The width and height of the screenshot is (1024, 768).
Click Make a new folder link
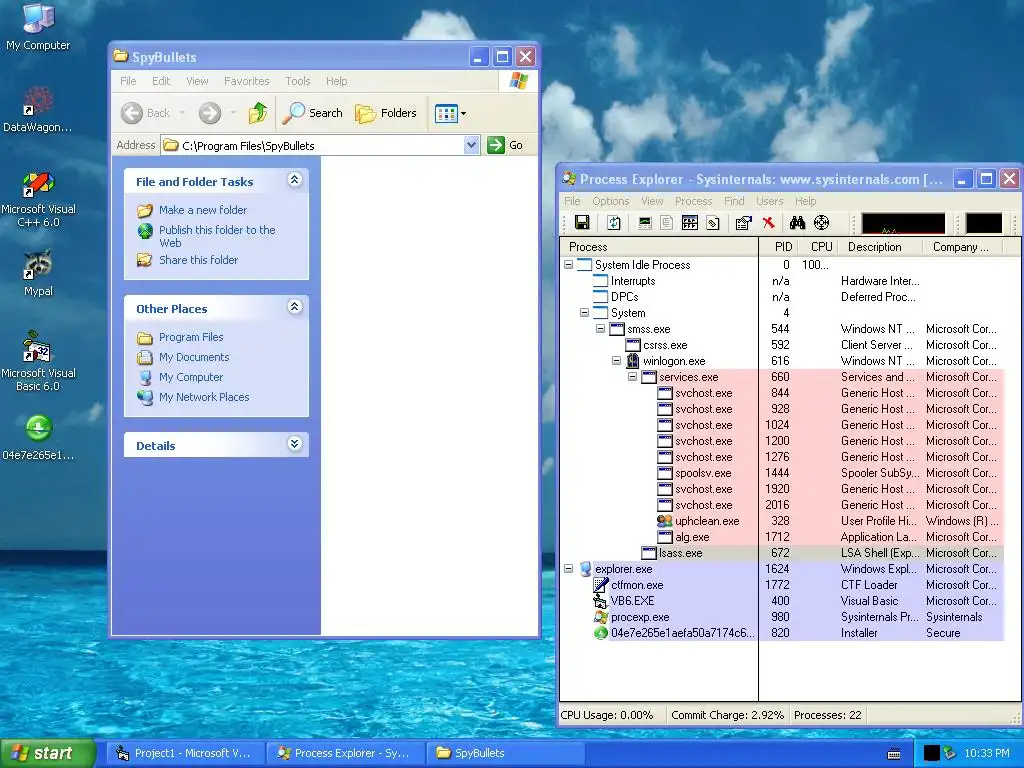click(x=203, y=210)
